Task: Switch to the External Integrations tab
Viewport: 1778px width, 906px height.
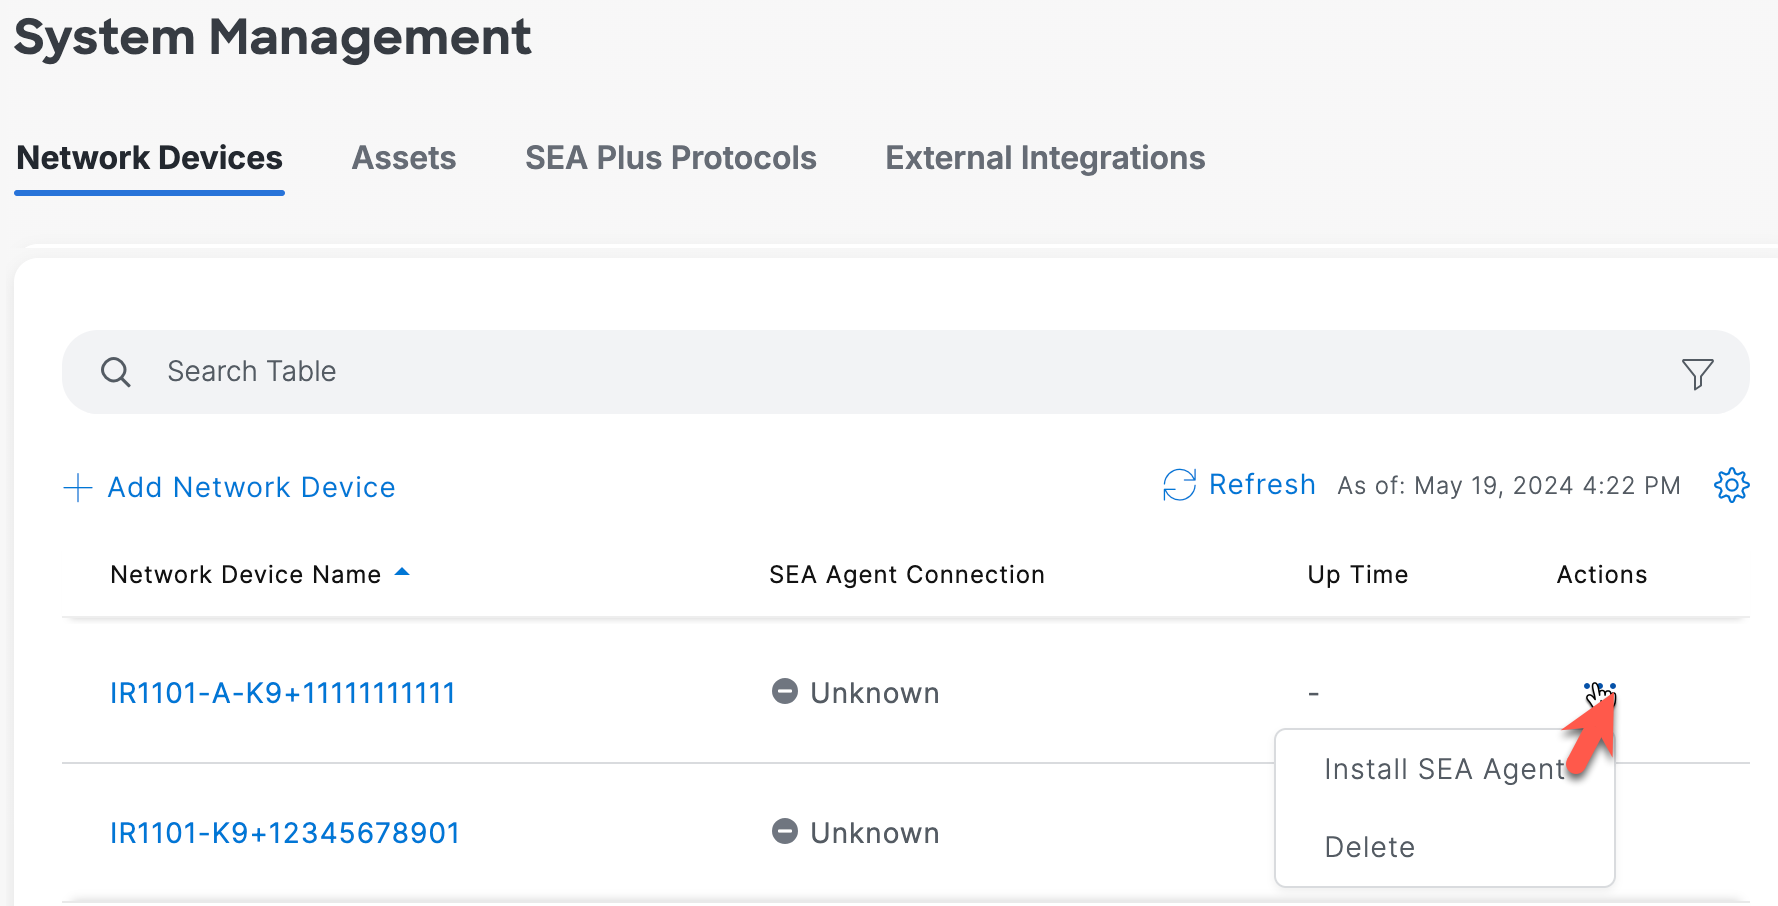Action: coord(1044,157)
